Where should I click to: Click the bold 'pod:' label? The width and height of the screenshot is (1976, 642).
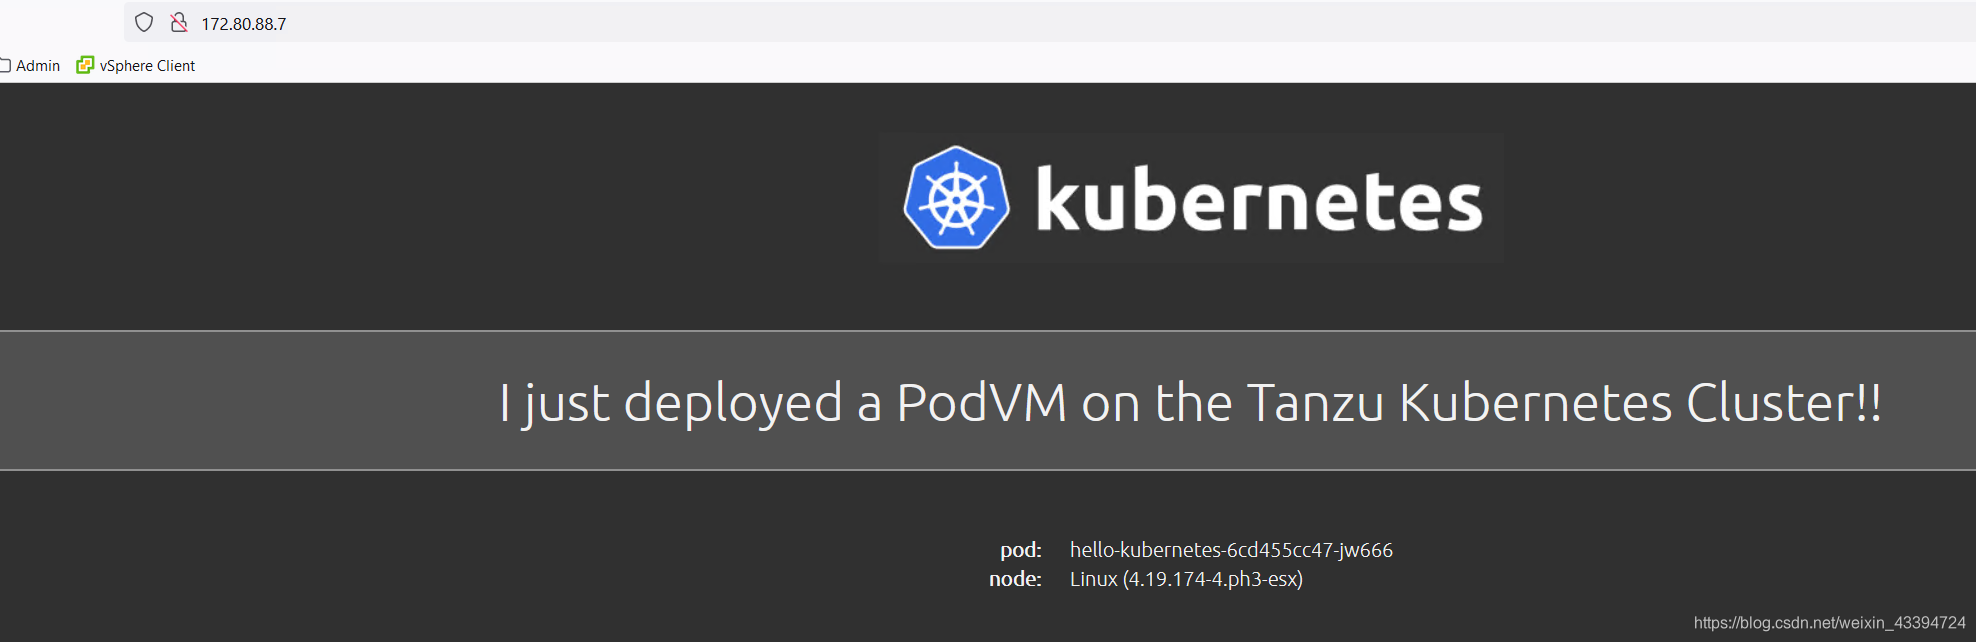pyautogui.click(x=1021, y=550)
